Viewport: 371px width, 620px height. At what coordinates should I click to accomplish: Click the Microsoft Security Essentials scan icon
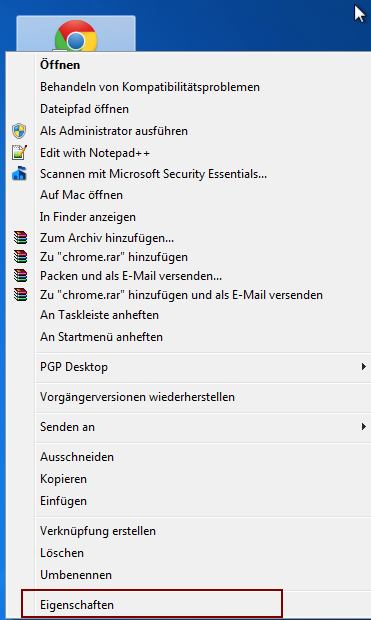tap(19, 174)
